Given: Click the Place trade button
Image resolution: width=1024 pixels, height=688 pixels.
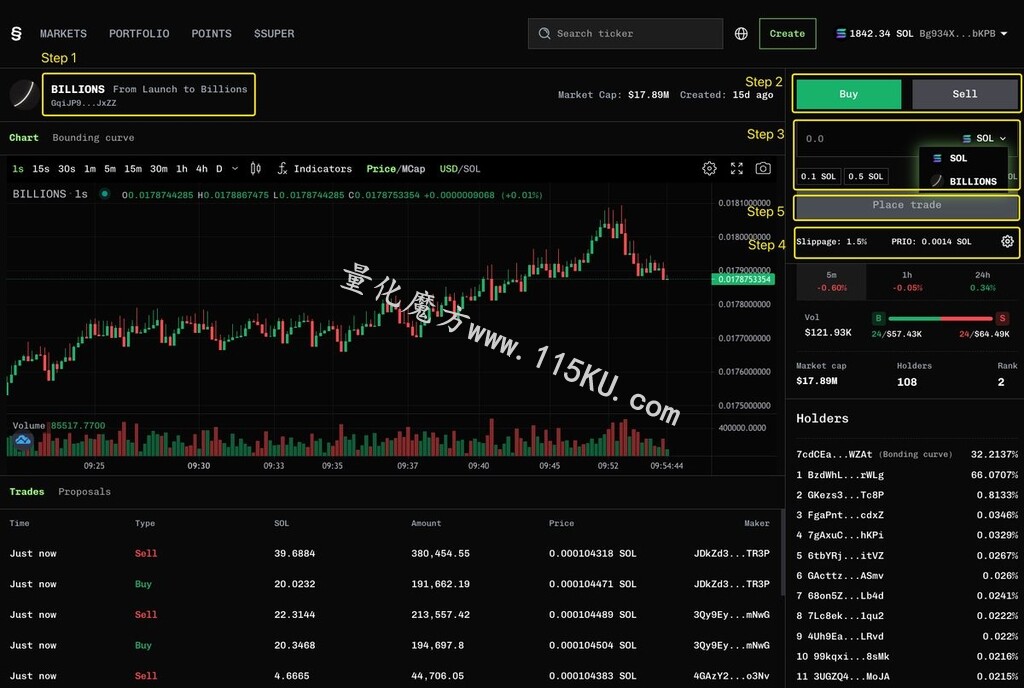Looking at the screenshot, I should click(x=906, y=205).
